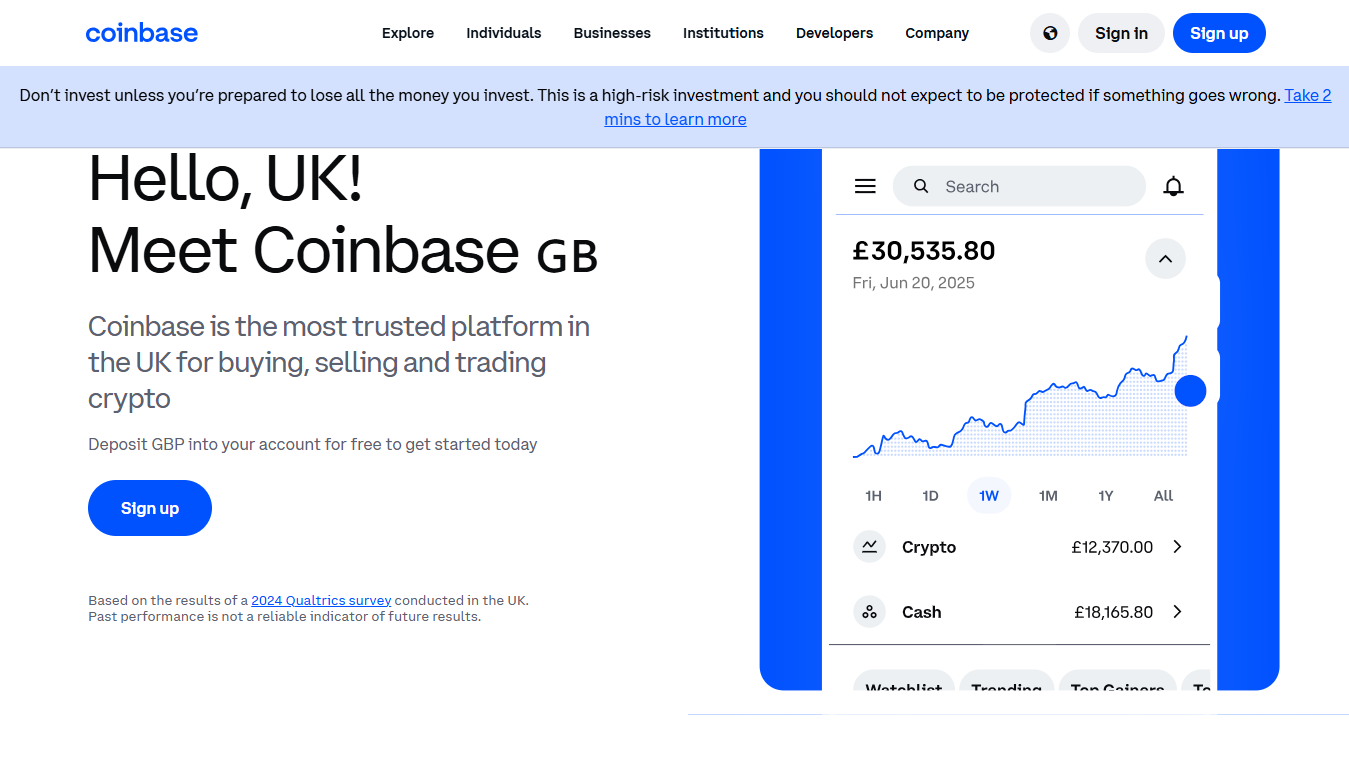Select the 1H time range
The width and height of the screenshot is (1349, 768).
(x=873, y=496)
